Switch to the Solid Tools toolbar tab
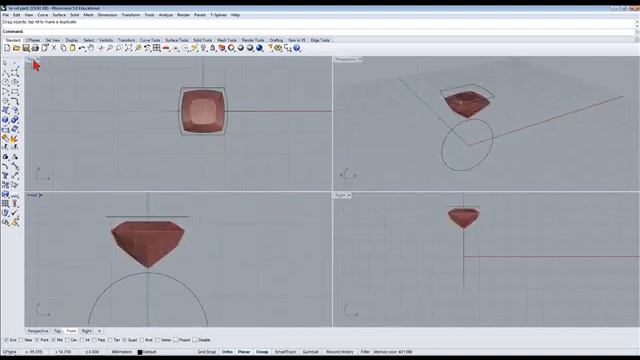The image size is (640, 360). click(x=202, y=40)
